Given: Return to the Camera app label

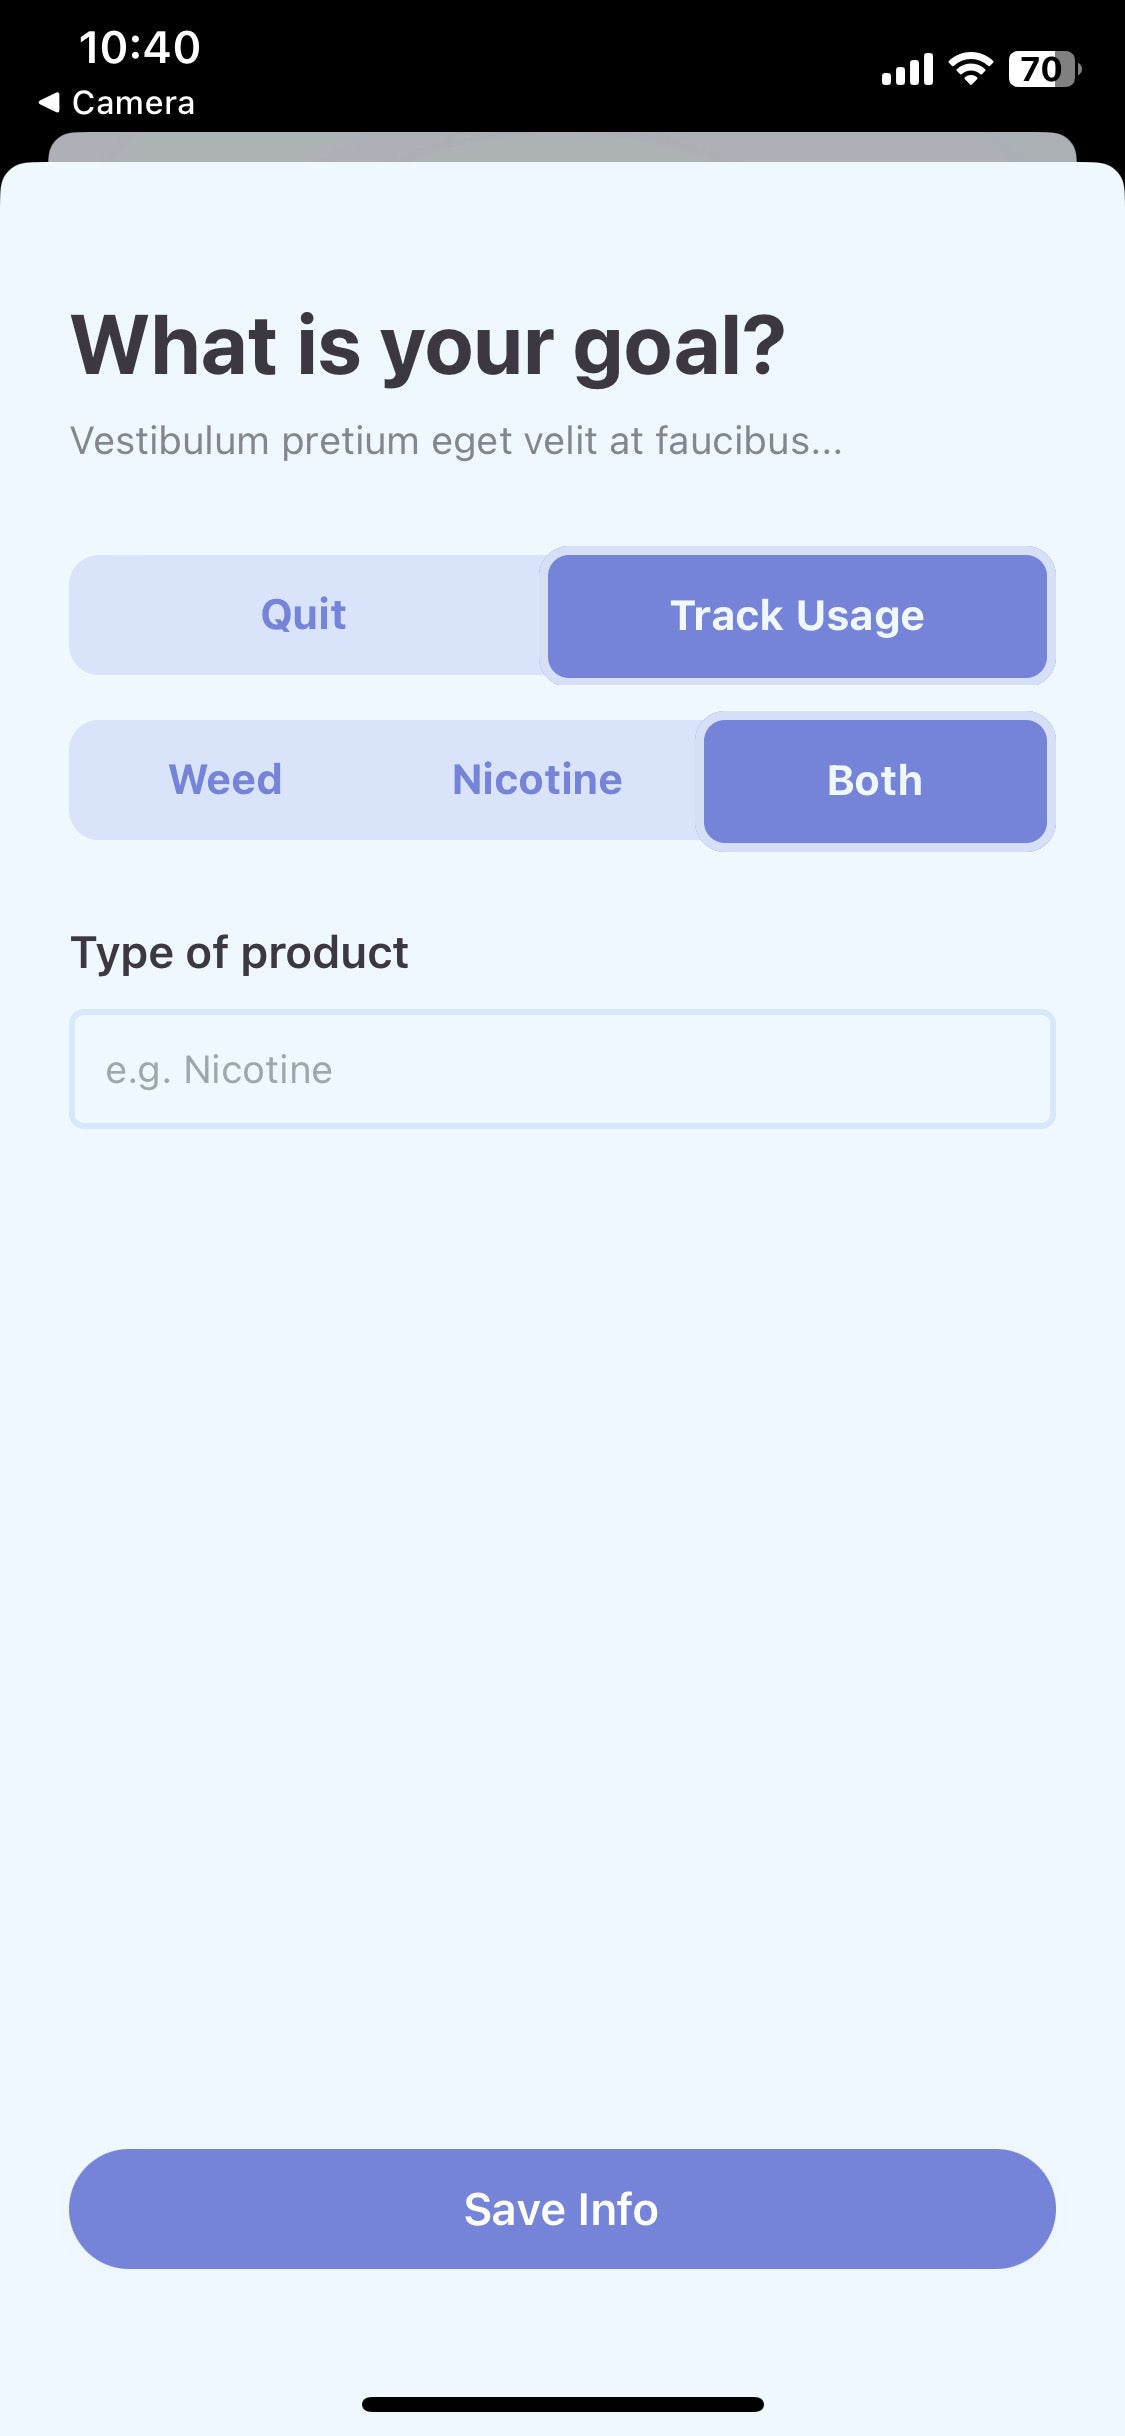Looking at the screenshot, I should 133,103.
